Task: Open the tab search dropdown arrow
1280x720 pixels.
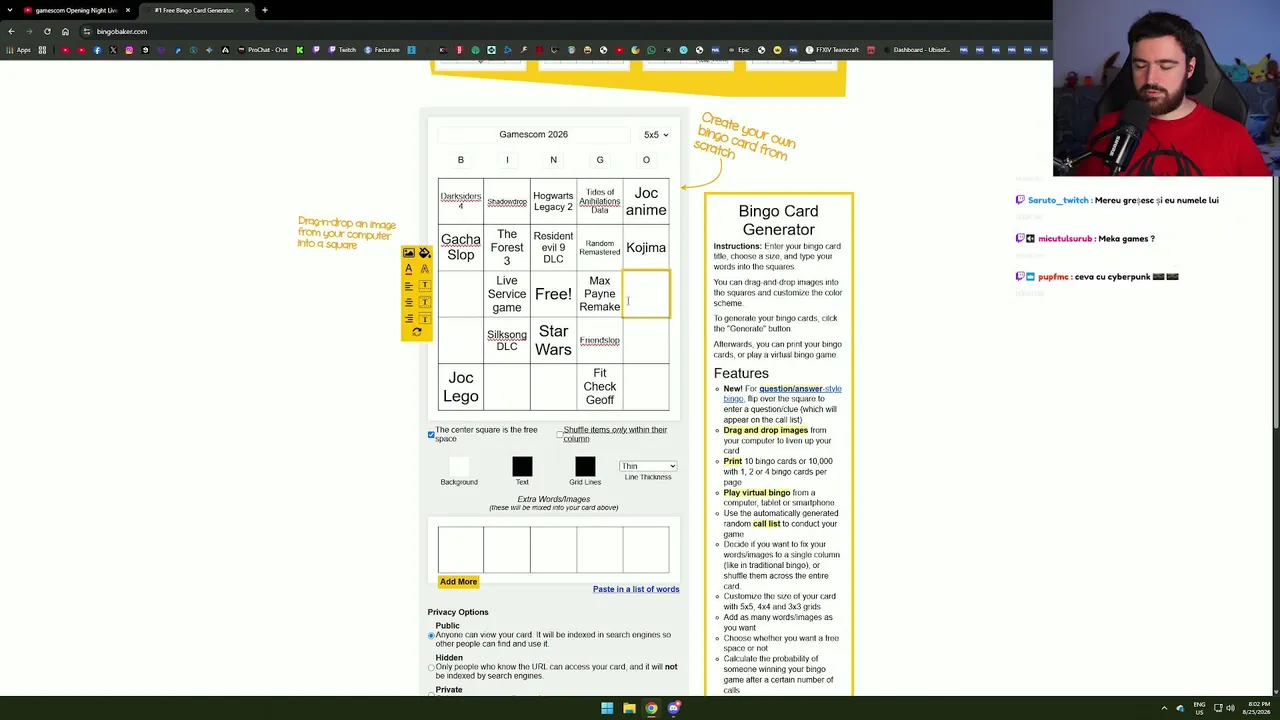Action: tap(10, 10)
